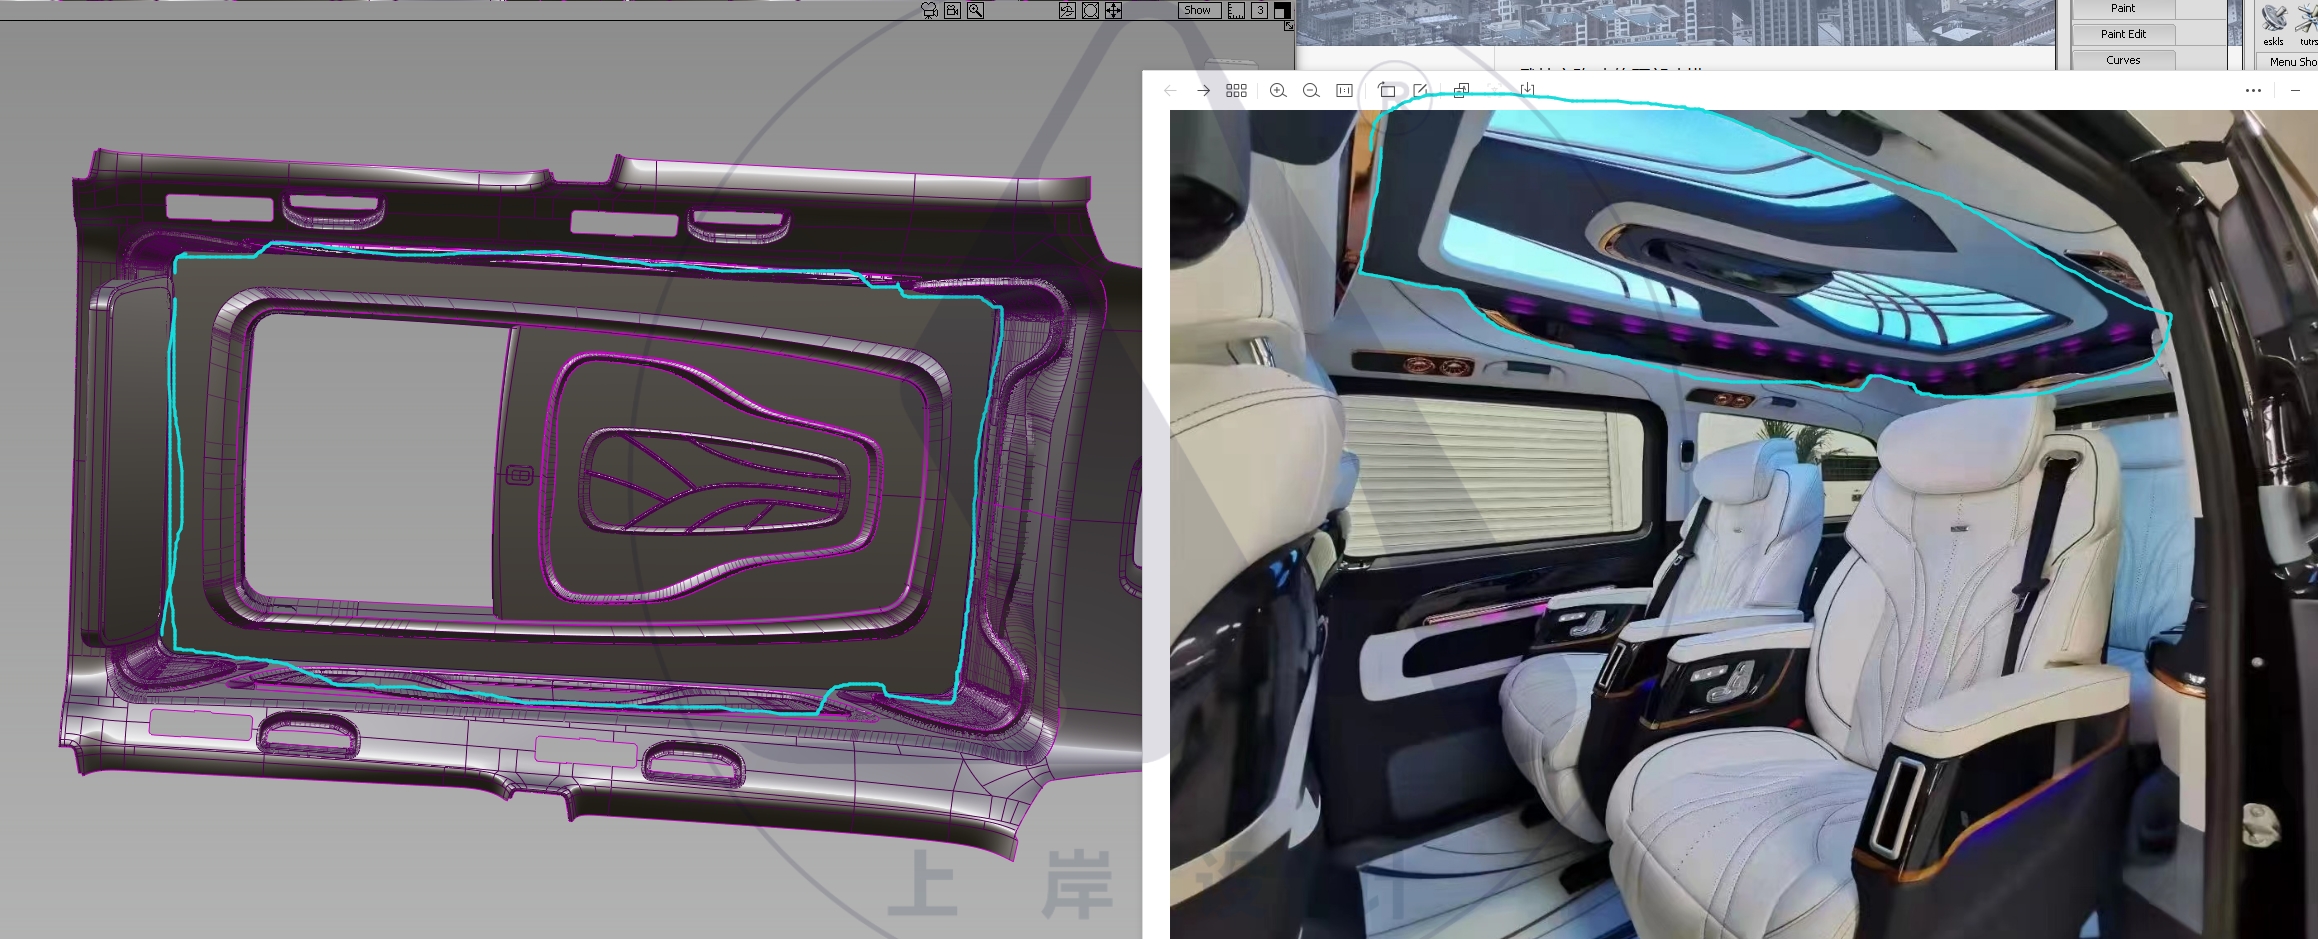The image size is (2318, 939).
Task: Zoom in on the interior photo
Action: pyautogui.click(x=1277, y=90)
